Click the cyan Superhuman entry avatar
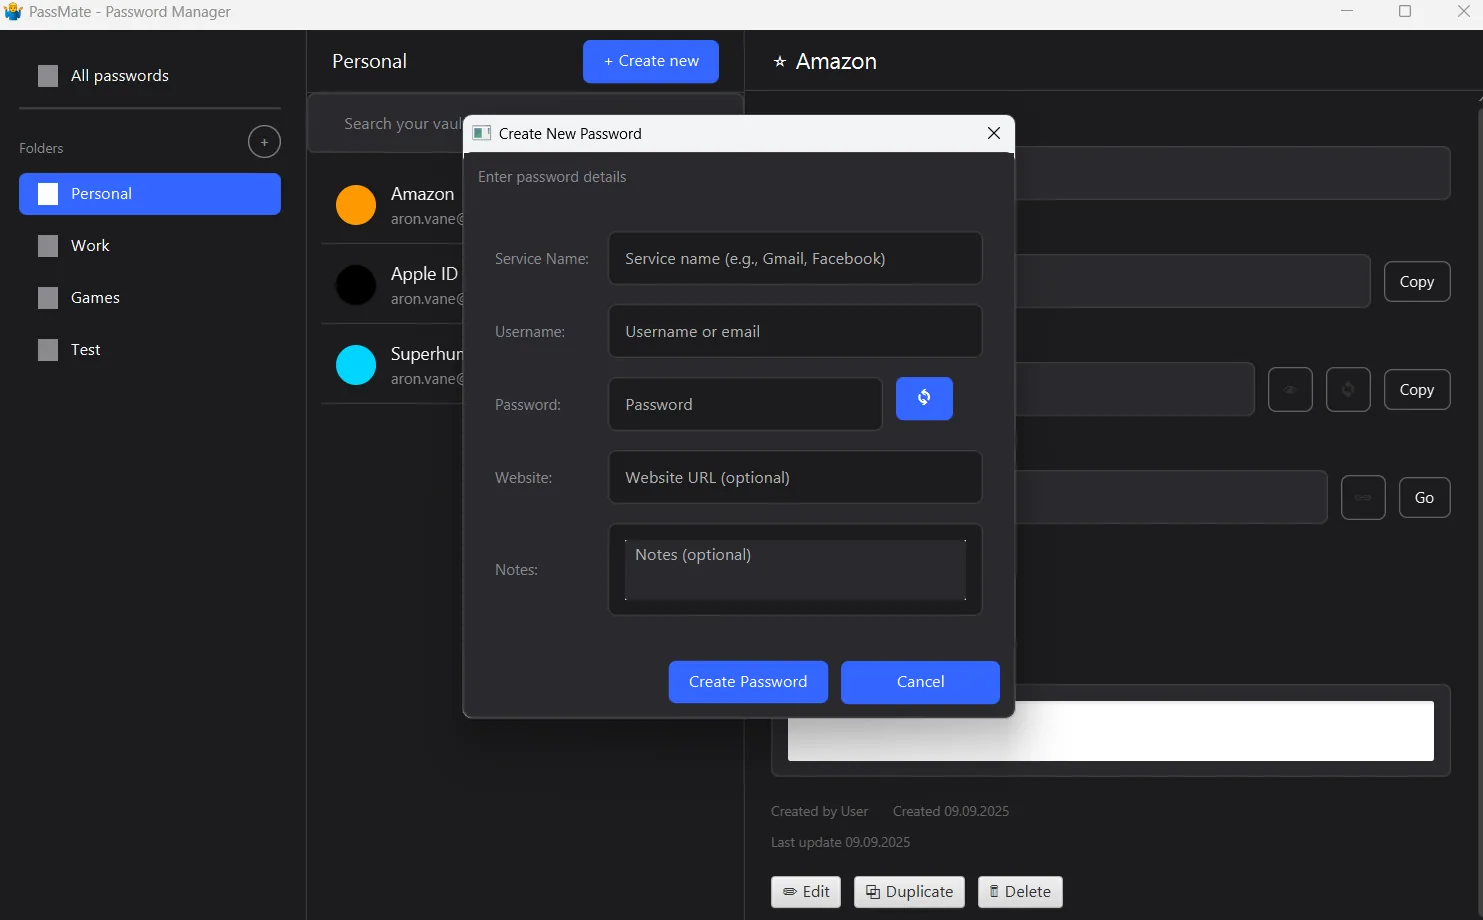The width and height of the screenshot is (1483, 920). coord(356,365)
